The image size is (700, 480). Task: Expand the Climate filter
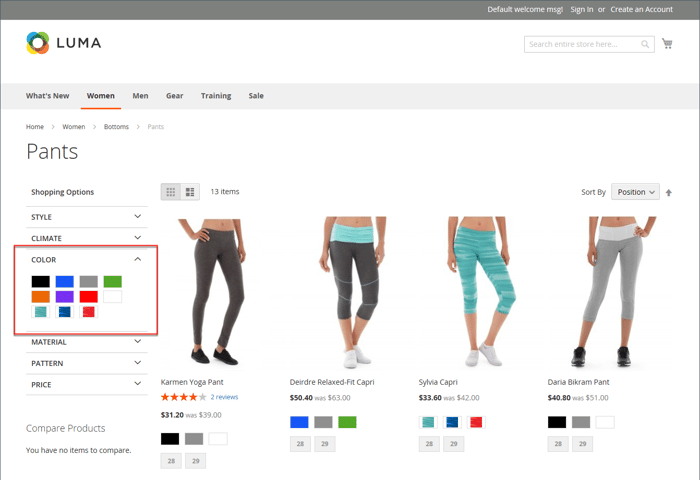pyautogui.click(x=87, y=238)
